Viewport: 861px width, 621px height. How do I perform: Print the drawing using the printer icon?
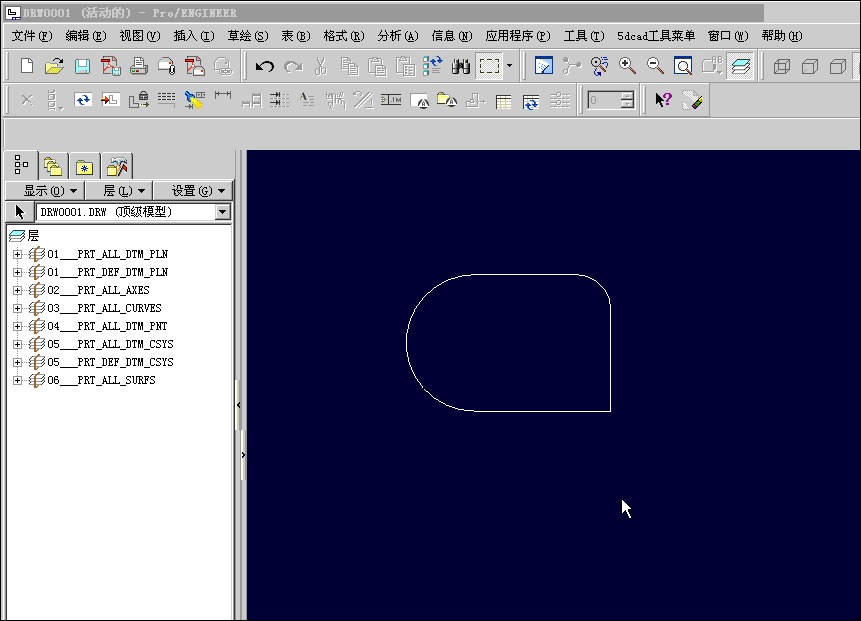(138, 66)
